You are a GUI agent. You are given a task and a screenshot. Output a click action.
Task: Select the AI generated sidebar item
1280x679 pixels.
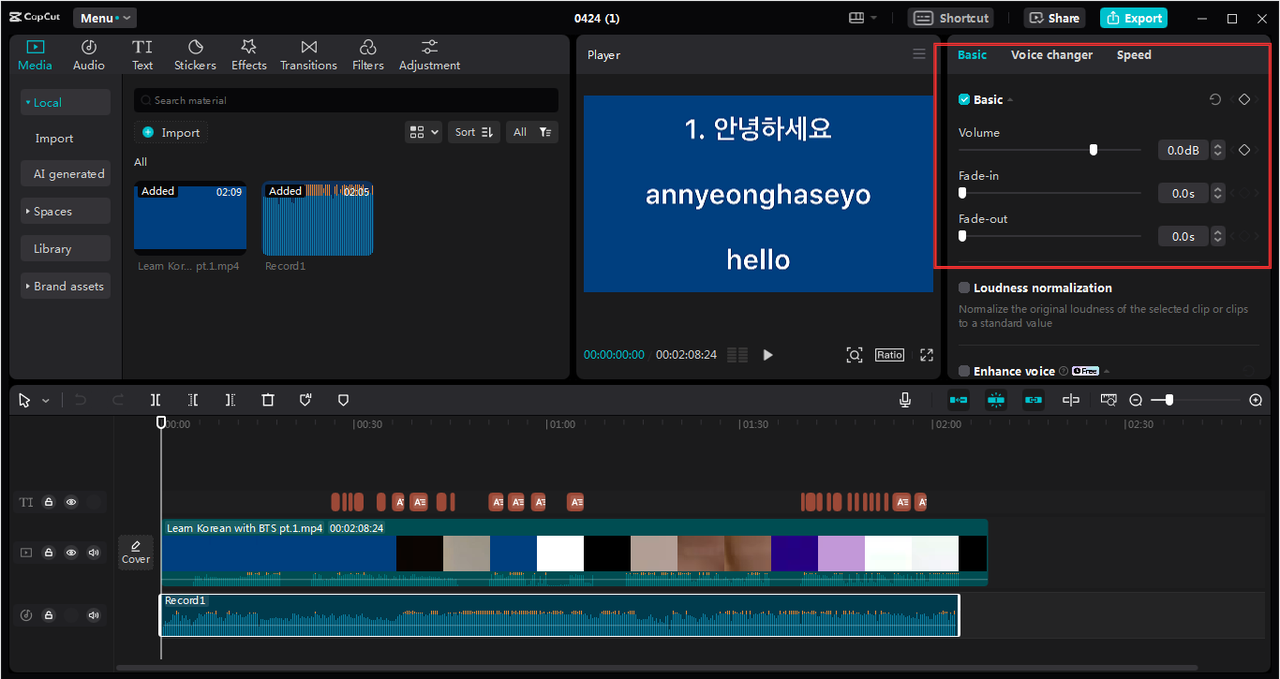click(x=65, y=174)
